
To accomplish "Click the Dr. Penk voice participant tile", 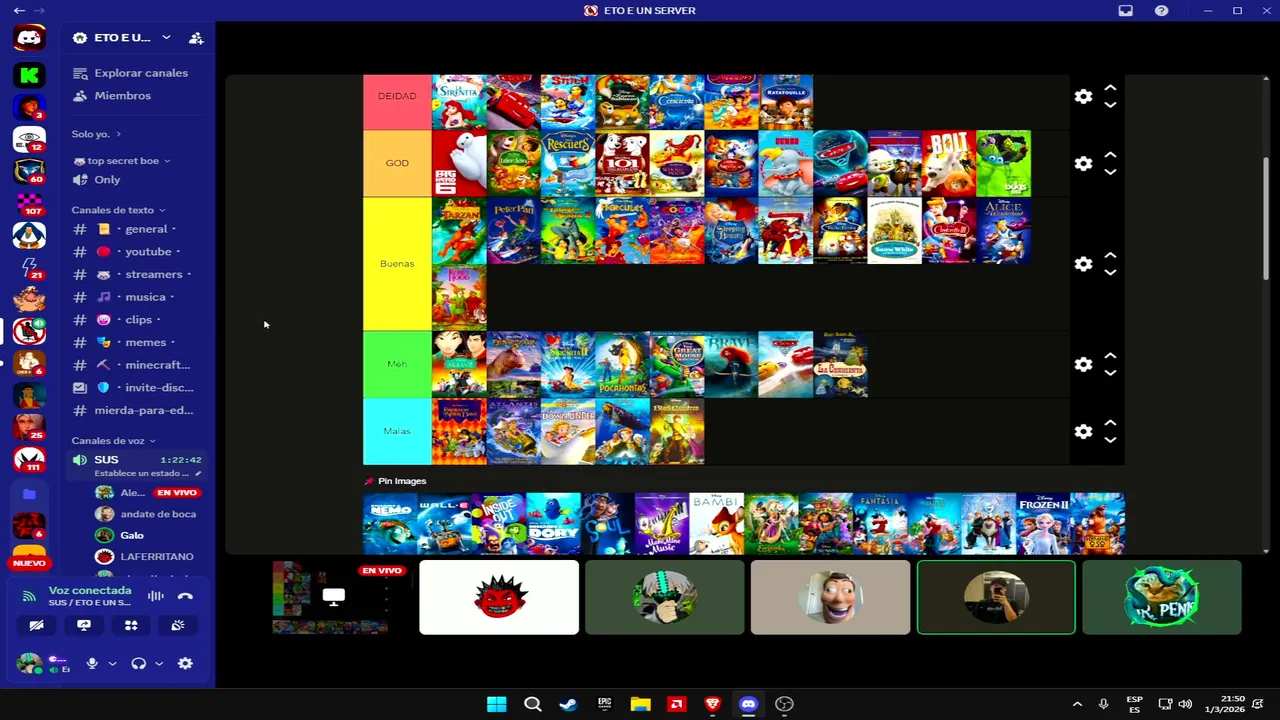I will coord(1161,597).
